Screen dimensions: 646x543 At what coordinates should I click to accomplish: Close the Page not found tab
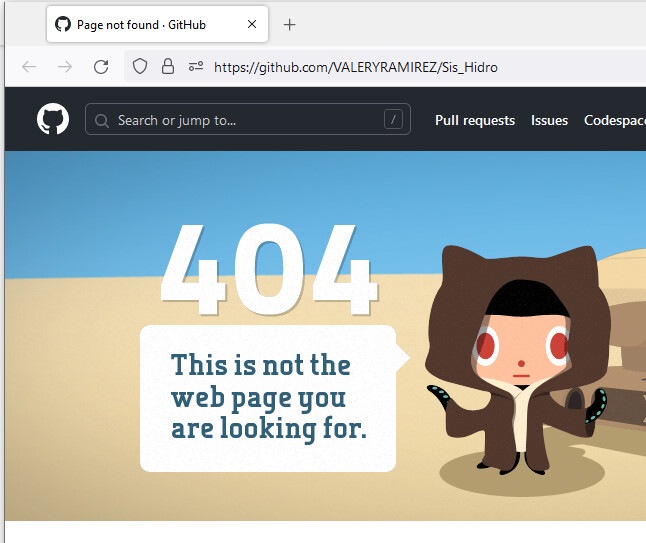(x=252, y=24)
